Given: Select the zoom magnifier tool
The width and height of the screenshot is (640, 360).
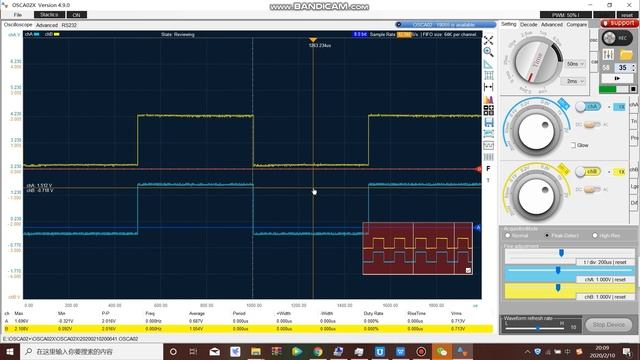Looking at the screenshot, I should click(488, 52).
